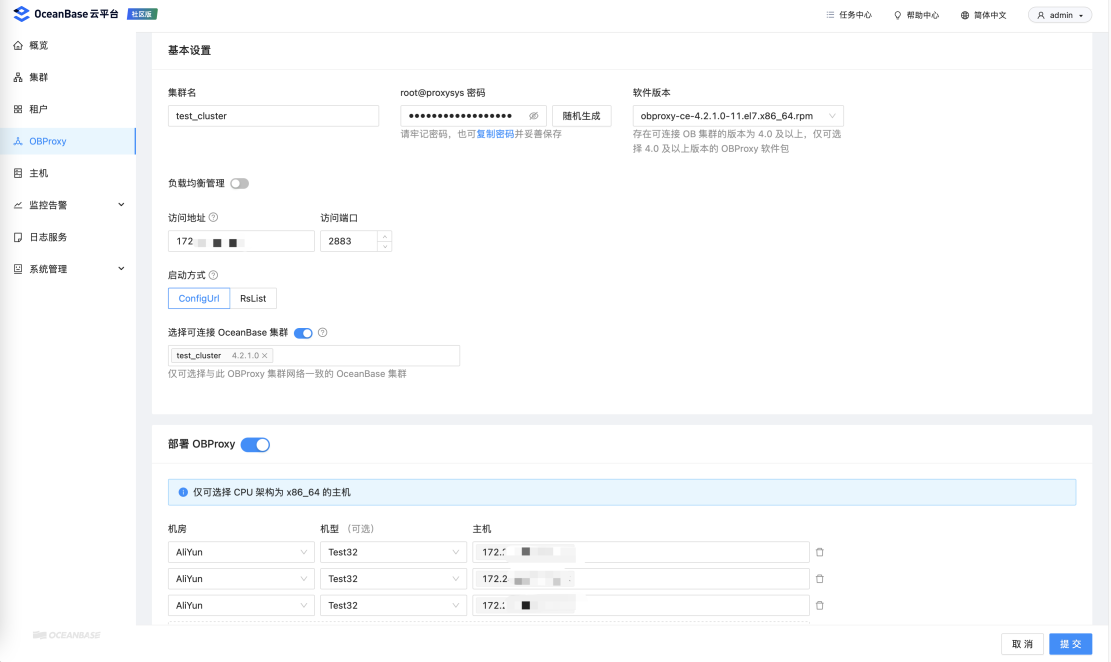Select OBProxy in sidebar
This screenshot has width=1111, height=662.
(x=68, y=141)
